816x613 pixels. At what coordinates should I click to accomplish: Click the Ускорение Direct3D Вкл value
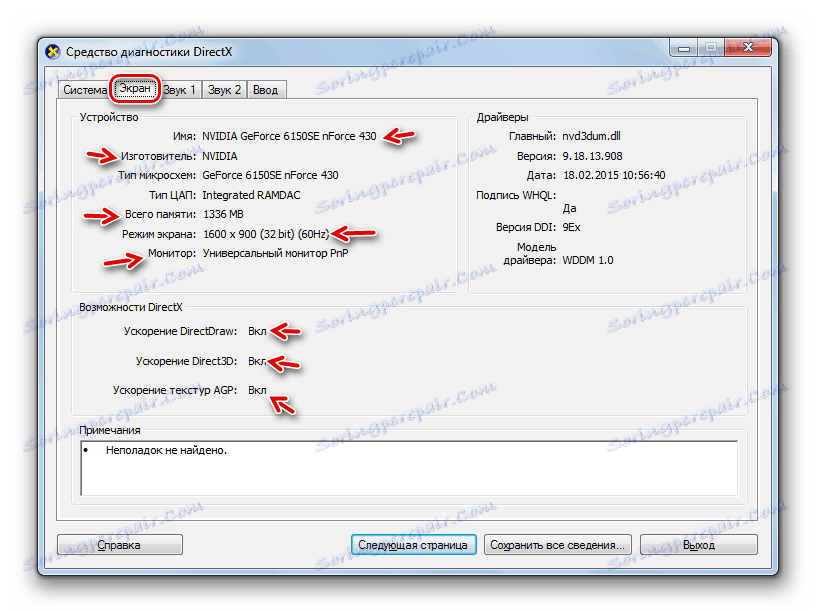click(257, 361)
